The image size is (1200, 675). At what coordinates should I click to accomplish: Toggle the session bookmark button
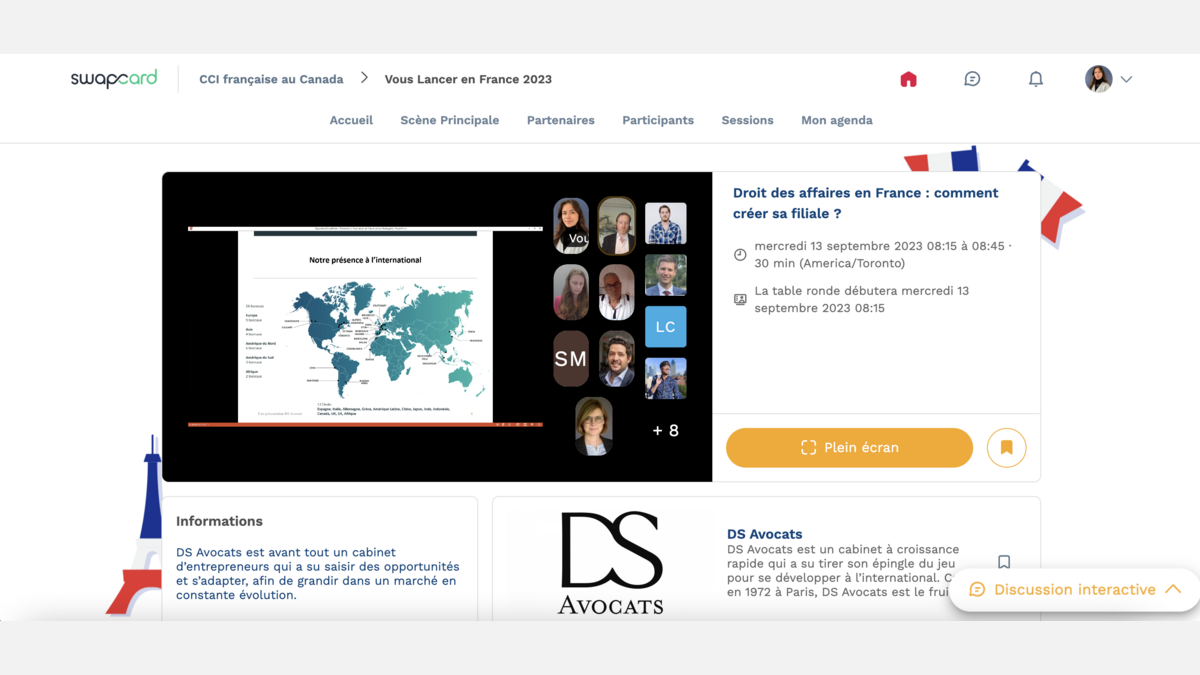pyautogui.click(x=1006, y=448)
